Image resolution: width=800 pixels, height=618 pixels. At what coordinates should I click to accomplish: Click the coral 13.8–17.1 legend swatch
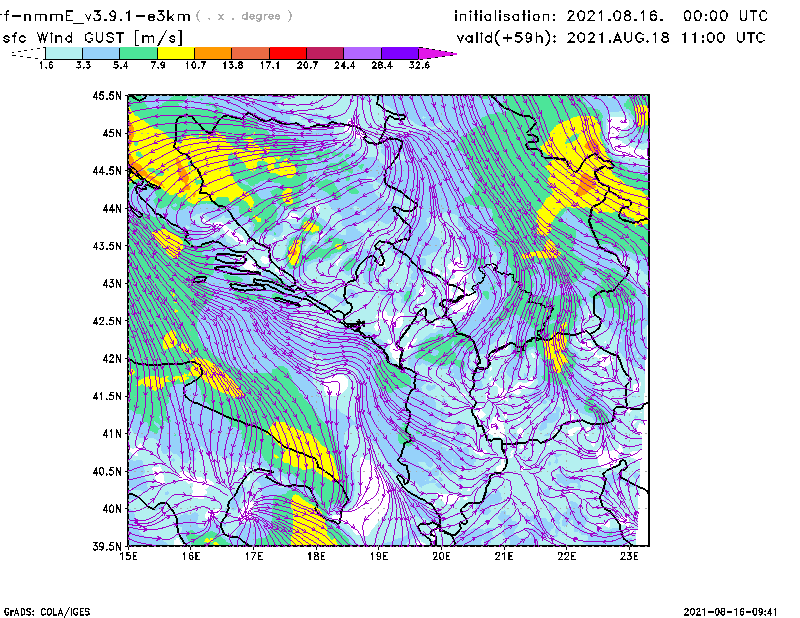(251, 53)
